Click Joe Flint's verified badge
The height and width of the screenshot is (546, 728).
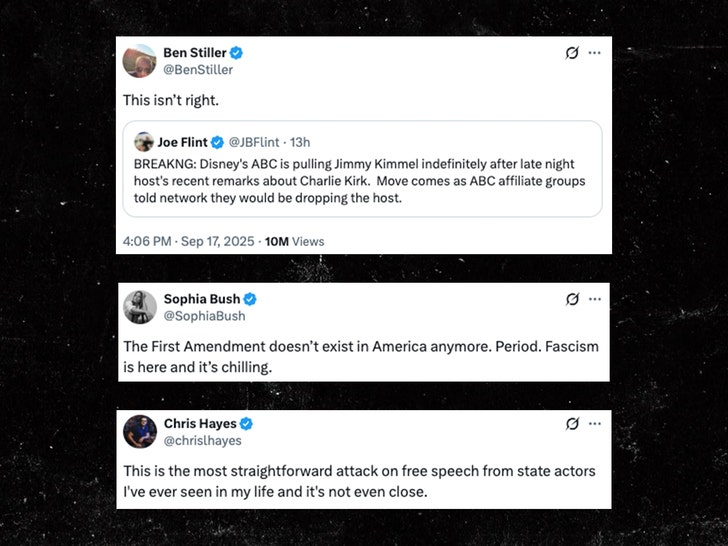(217, 142)
